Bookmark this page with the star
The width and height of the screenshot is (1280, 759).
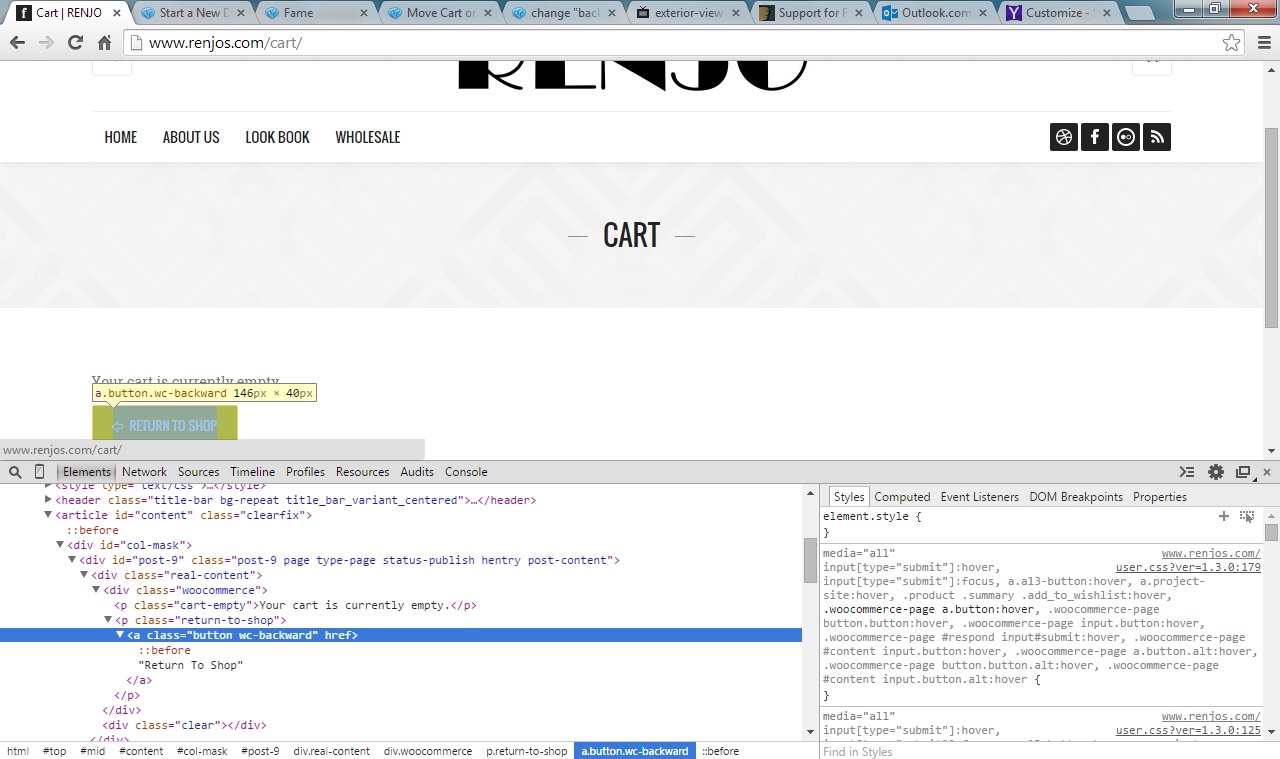1231,43
